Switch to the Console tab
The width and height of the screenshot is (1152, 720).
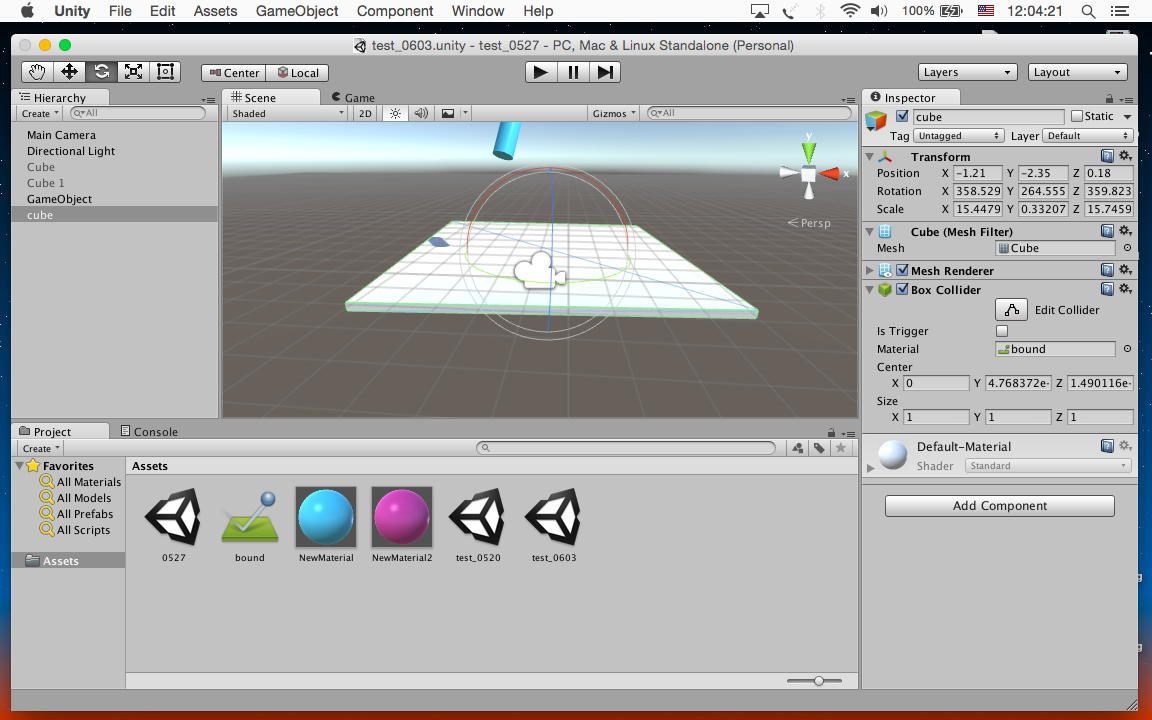pos(149,431)
